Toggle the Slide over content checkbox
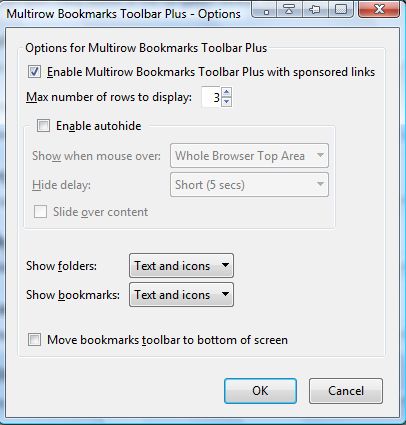Screen dimensions: 406x425 pos(40,212)
